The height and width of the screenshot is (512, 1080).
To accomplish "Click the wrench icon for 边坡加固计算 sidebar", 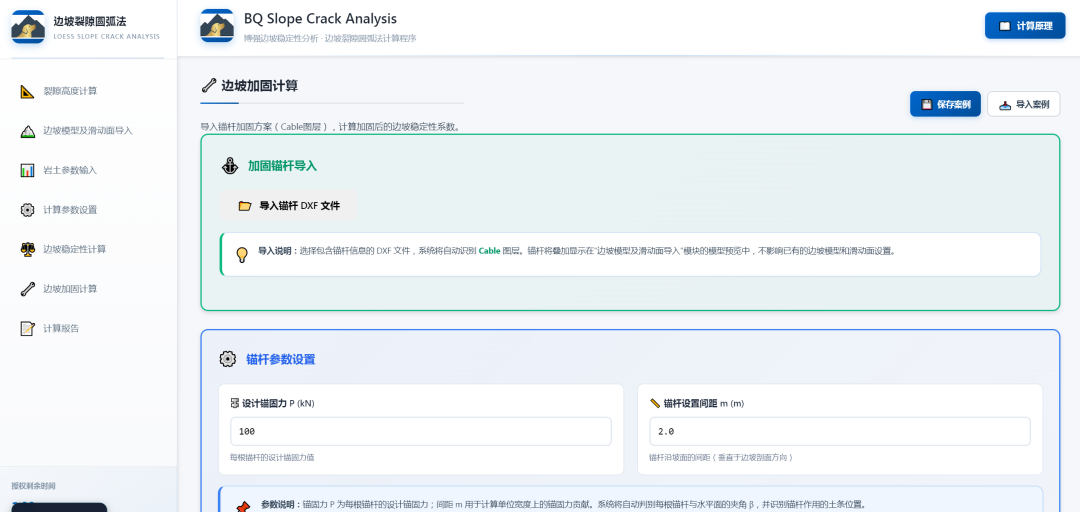I will coord(28,289).
